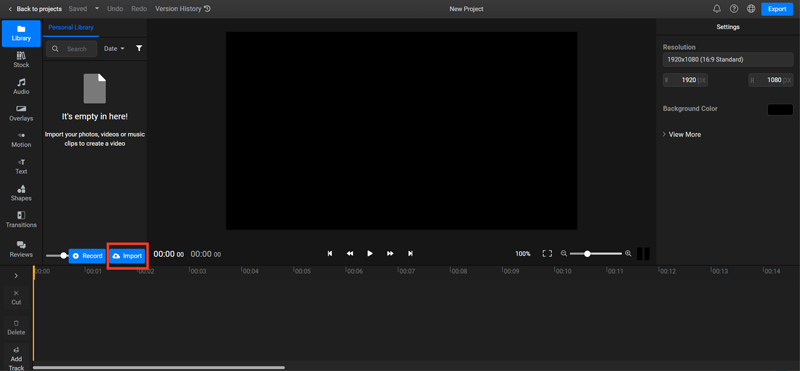
Task: Open Version History
Action: (x=183, y=9)
